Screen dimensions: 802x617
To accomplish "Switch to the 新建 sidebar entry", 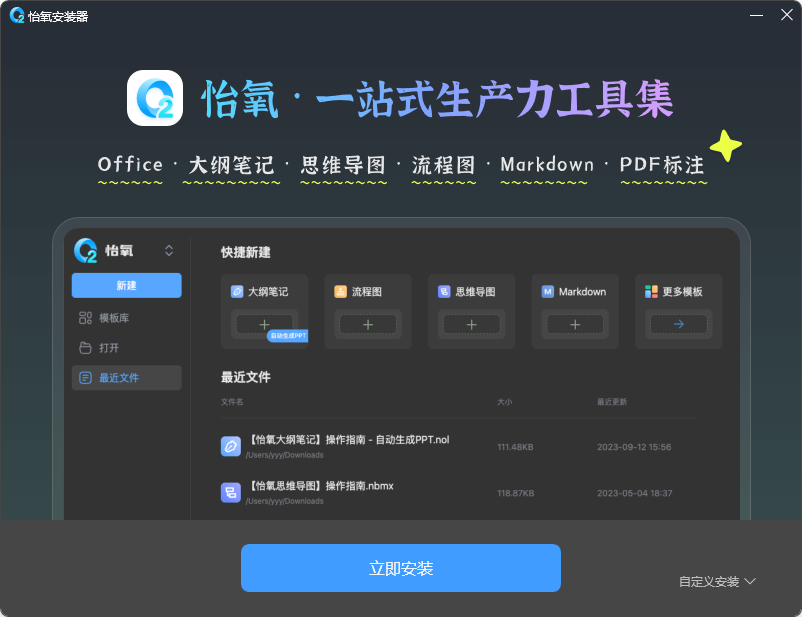I will (126, 285).
